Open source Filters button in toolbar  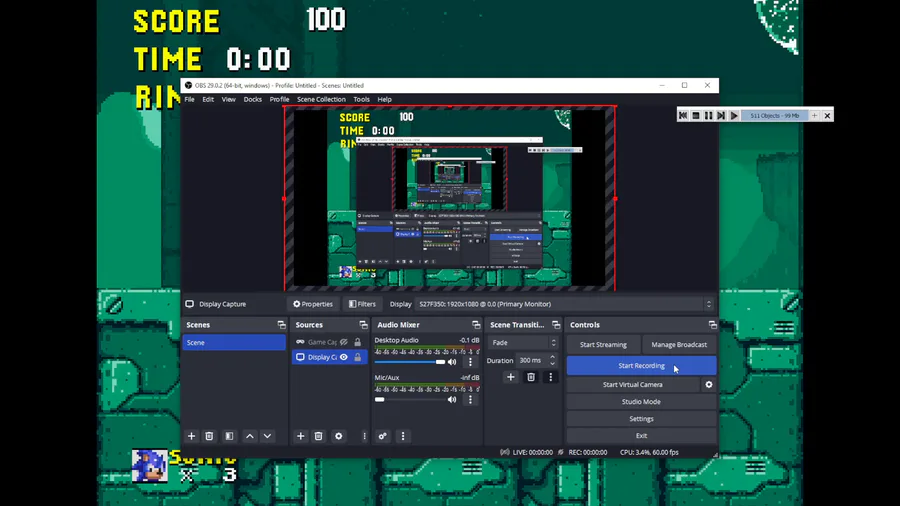tap(362, 304)
